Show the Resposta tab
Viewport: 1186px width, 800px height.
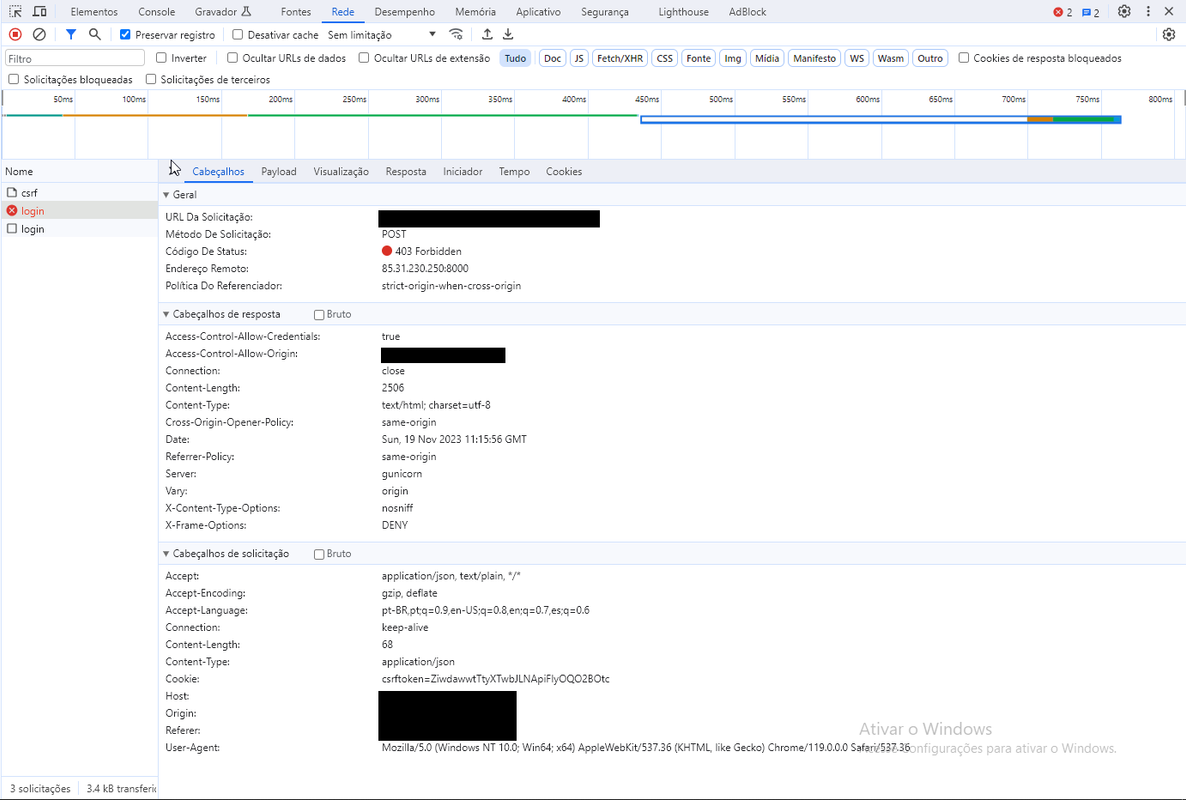tap(406, 172)
